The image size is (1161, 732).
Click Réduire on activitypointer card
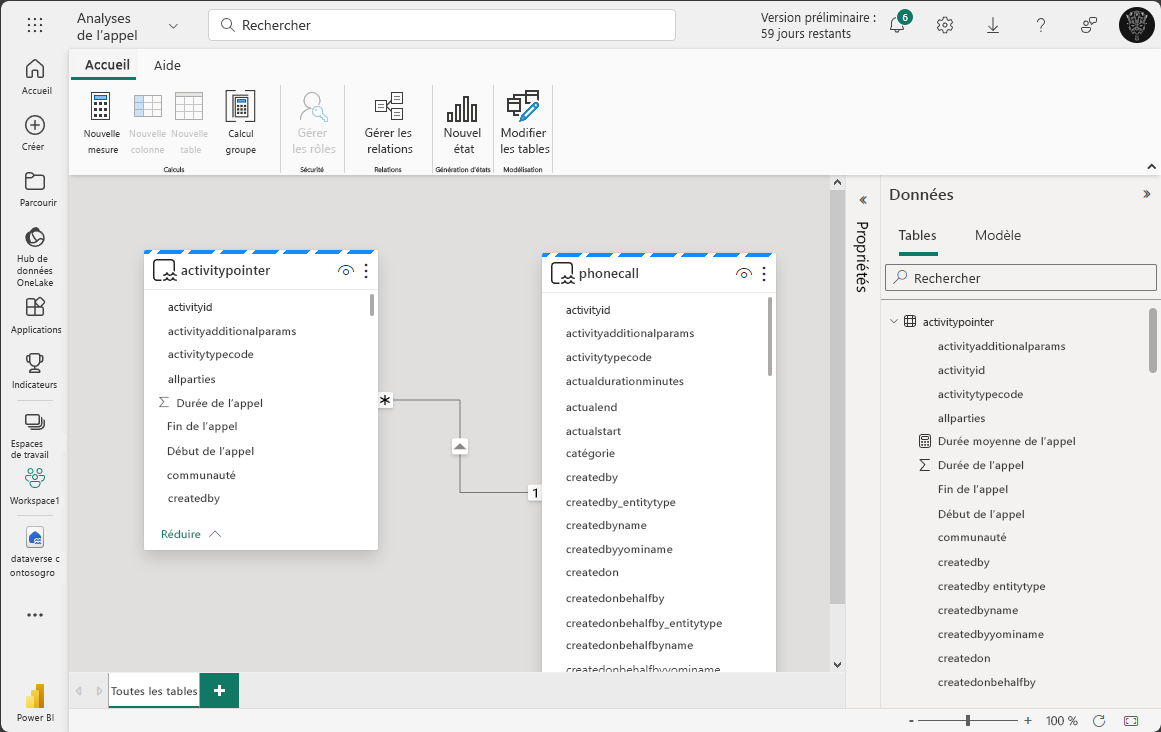click(x=191, y=534)
